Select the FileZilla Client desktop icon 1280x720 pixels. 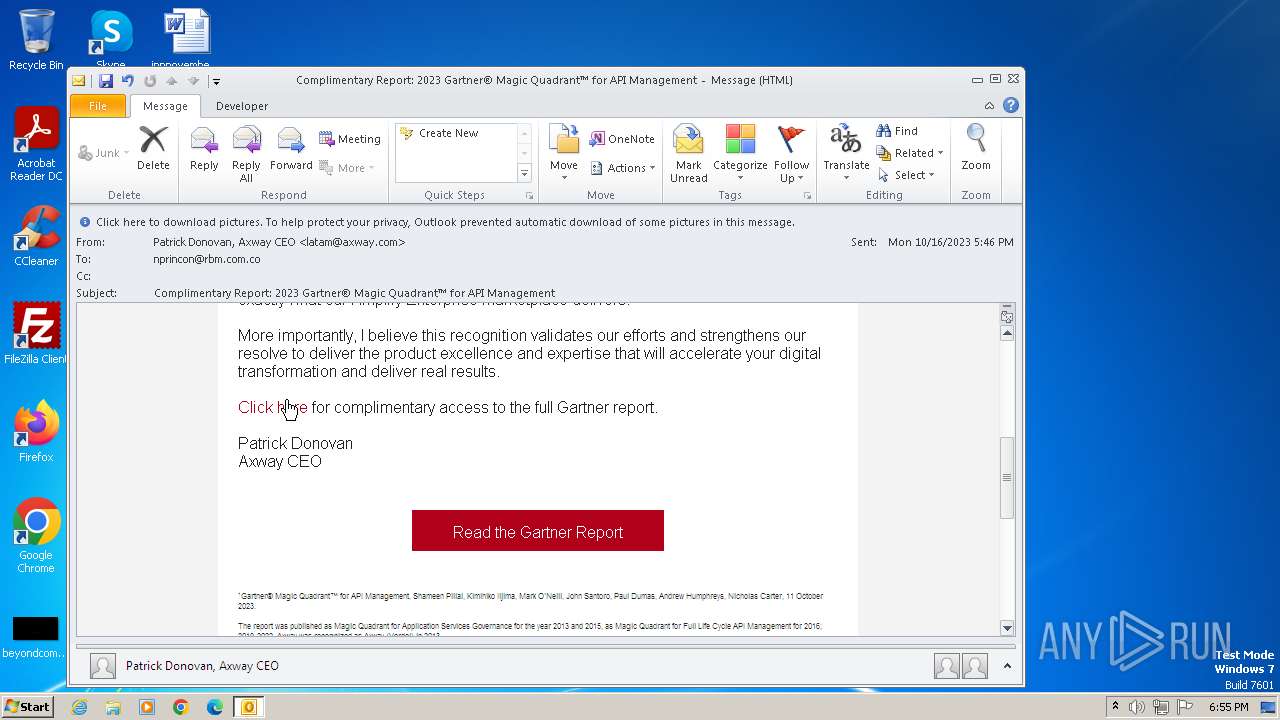(36, 334)
